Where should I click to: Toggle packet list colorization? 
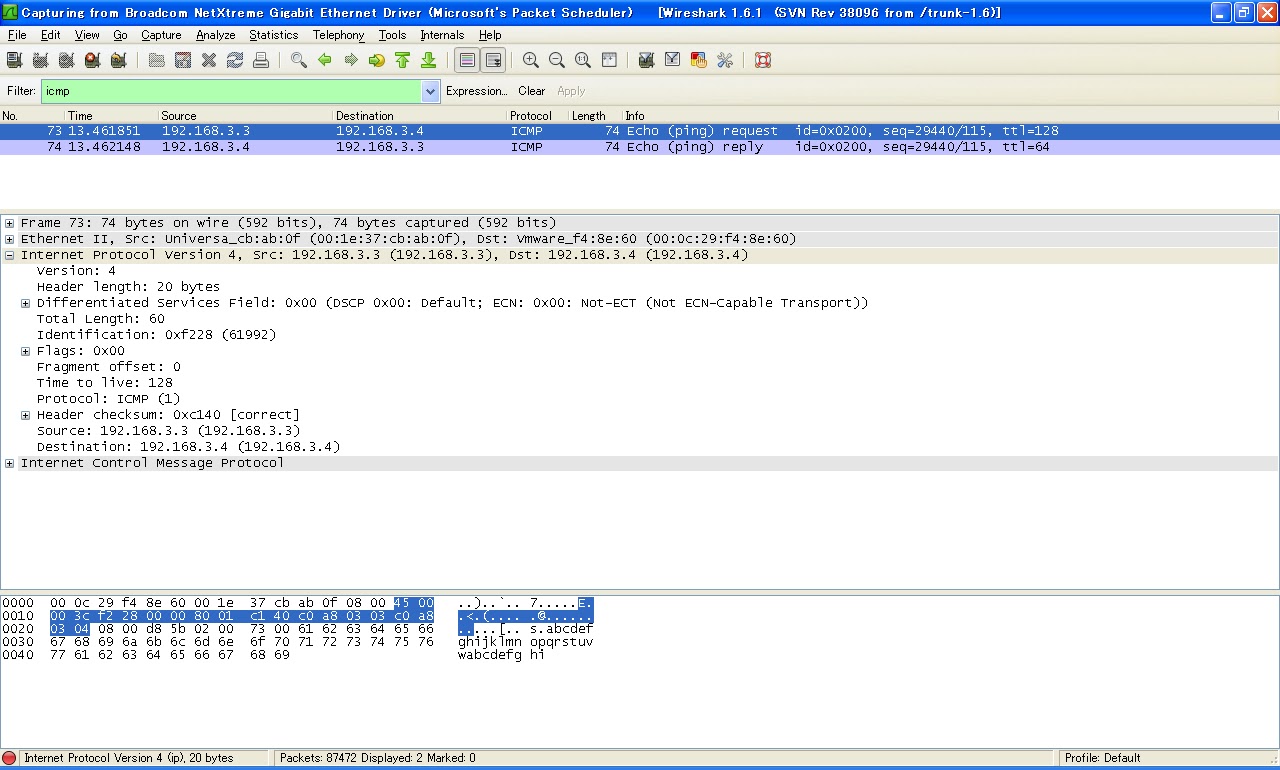[467, 60]
